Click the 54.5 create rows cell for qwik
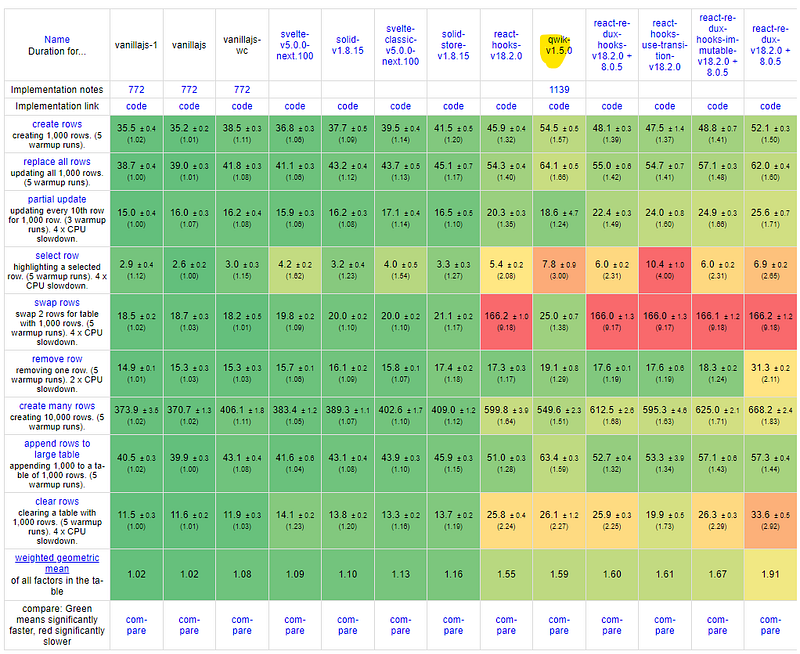 coord(559,133)
